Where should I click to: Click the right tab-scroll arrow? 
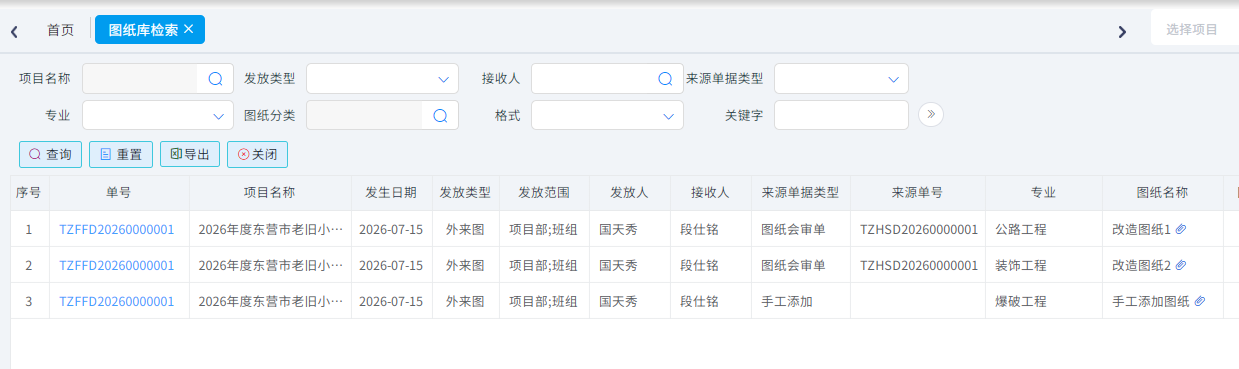point(1122,32)
